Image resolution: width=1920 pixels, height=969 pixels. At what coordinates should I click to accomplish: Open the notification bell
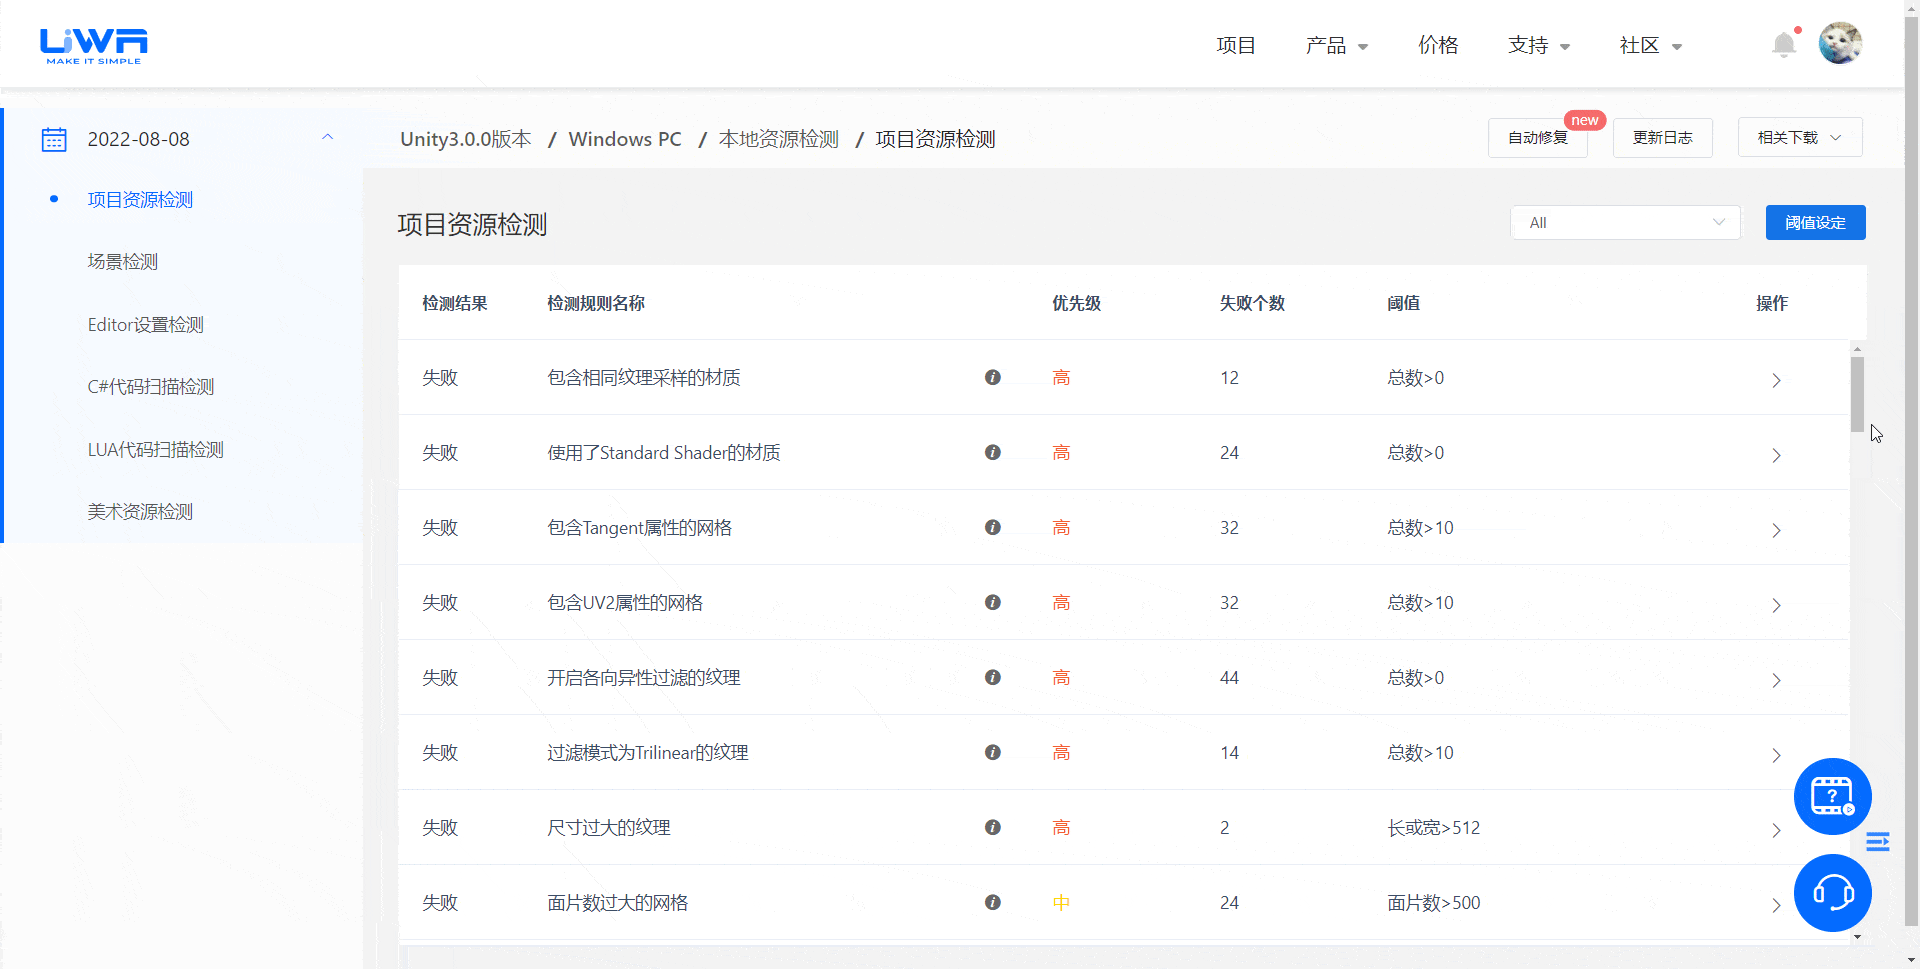1784,44
